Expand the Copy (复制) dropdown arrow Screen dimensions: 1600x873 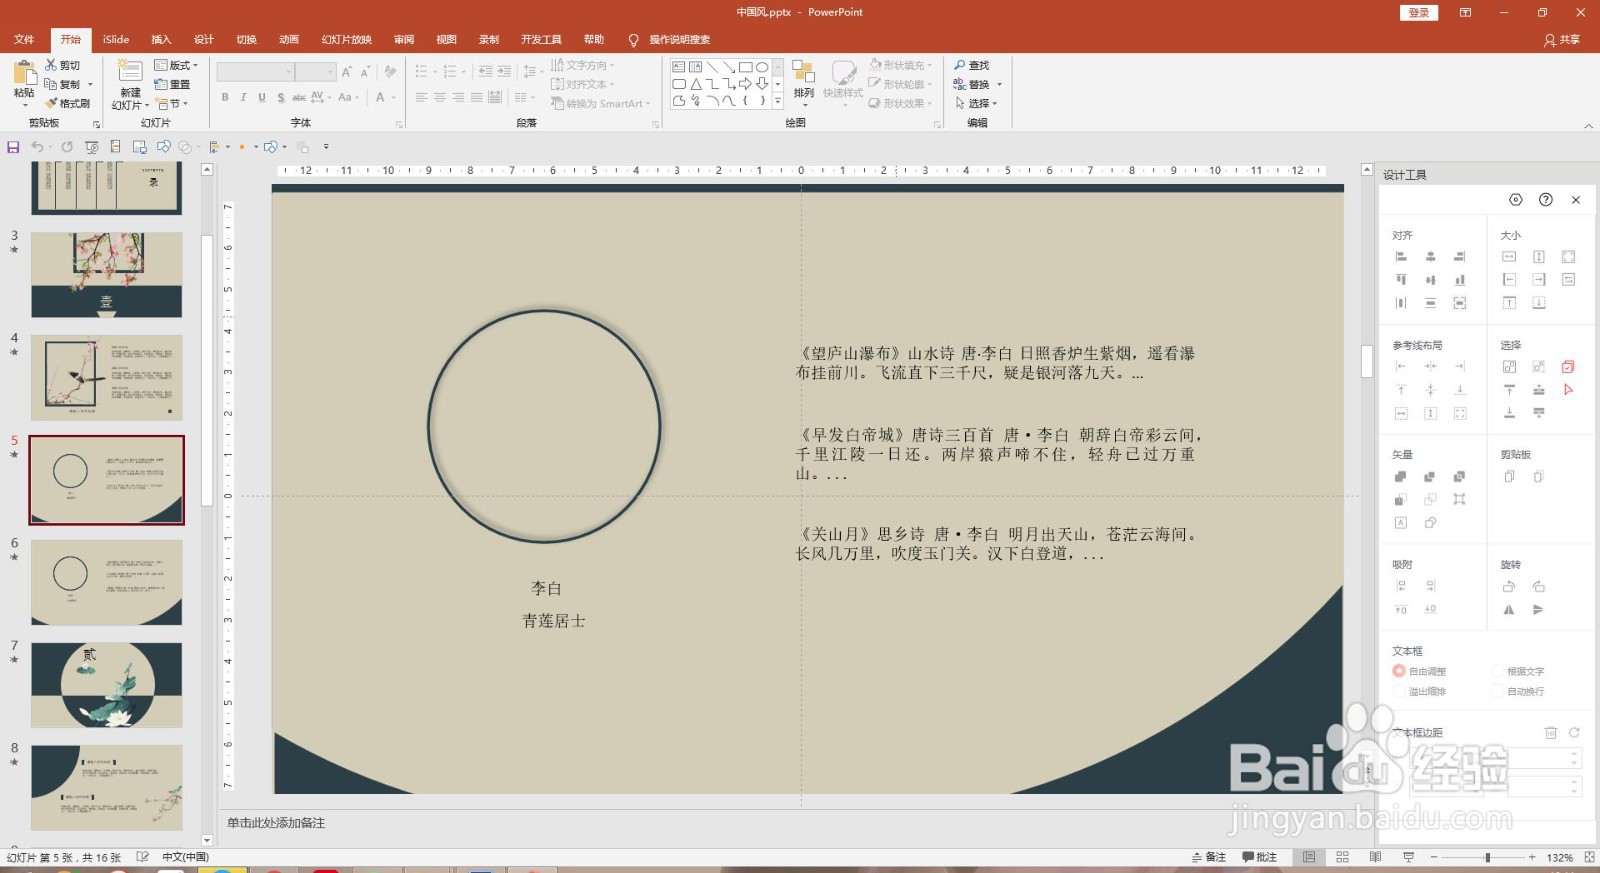[x=90, y=85]
